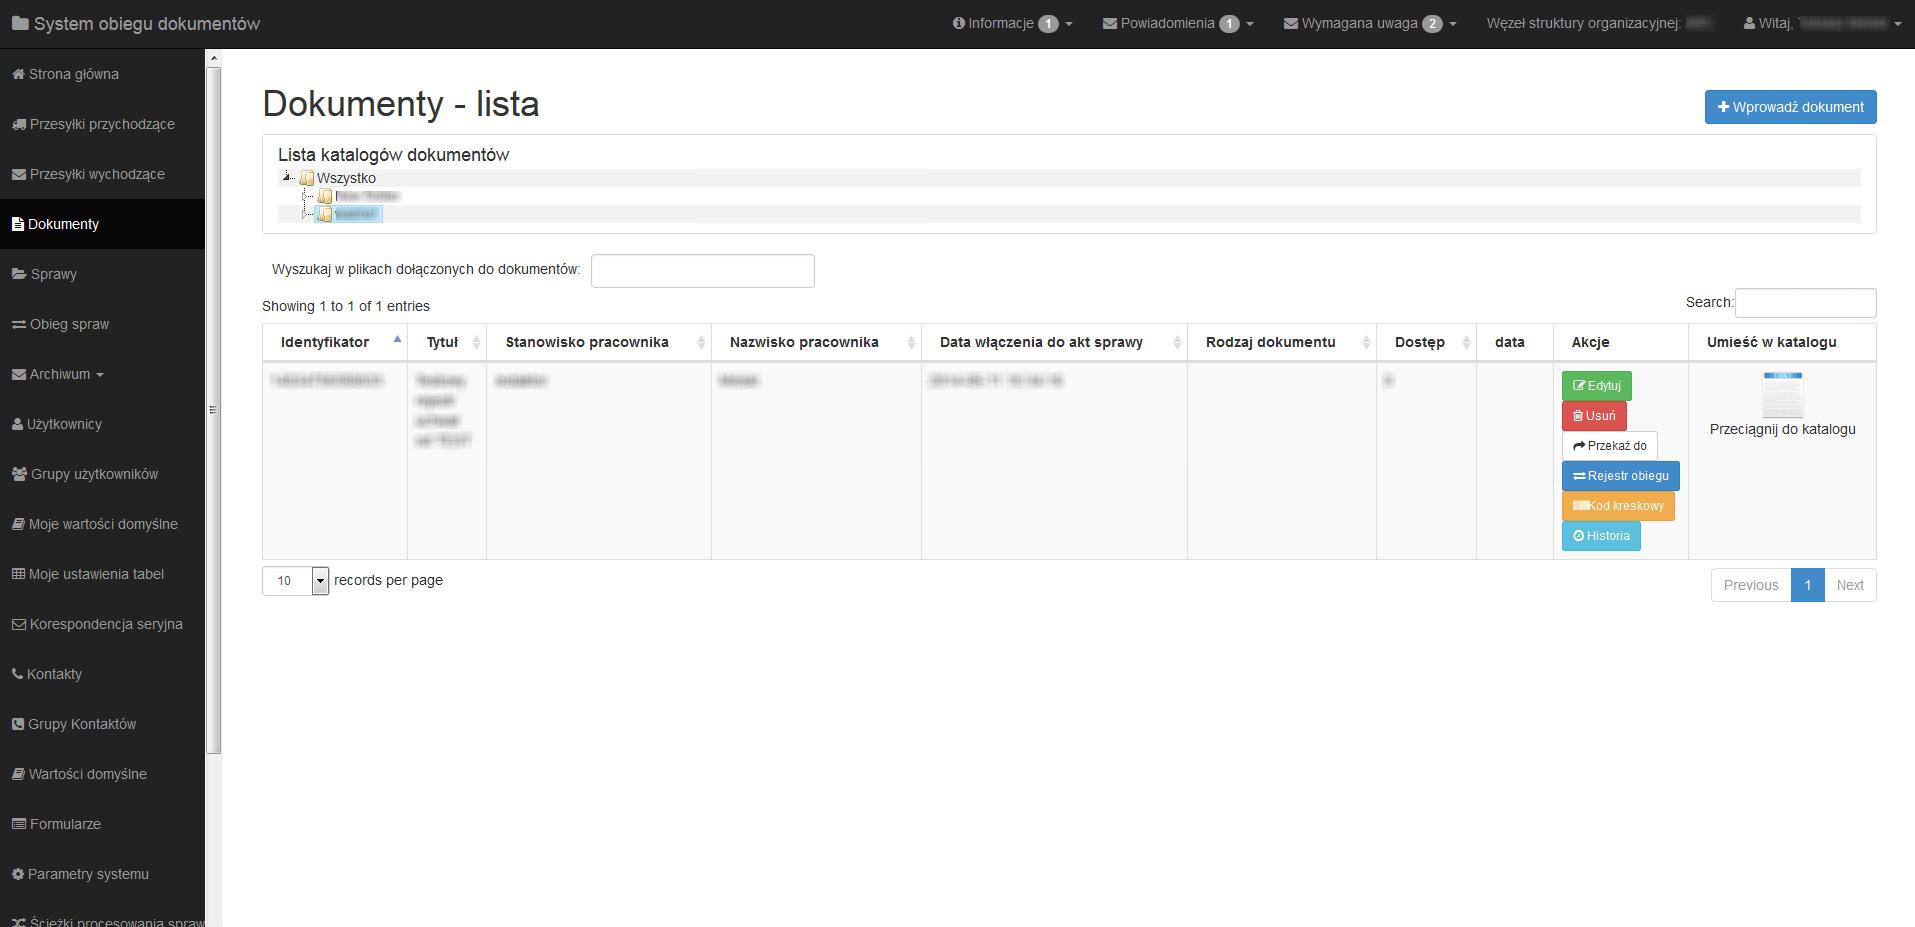This screenshot has width=1915, height=927.
Task: Delete the document with Usuń button
Action: coord(1594,416)
